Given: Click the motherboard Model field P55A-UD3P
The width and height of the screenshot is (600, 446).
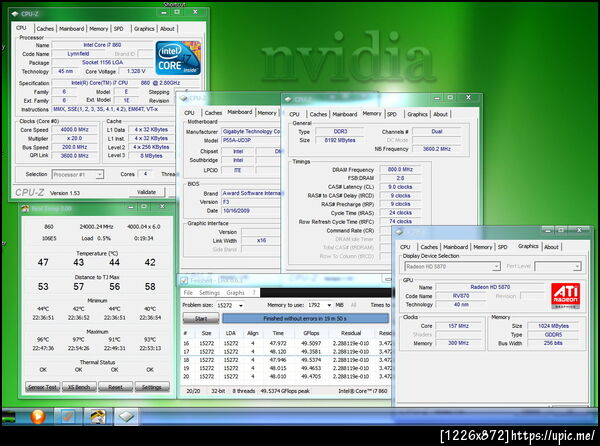Looking at the screenshot, I should 251,140.
